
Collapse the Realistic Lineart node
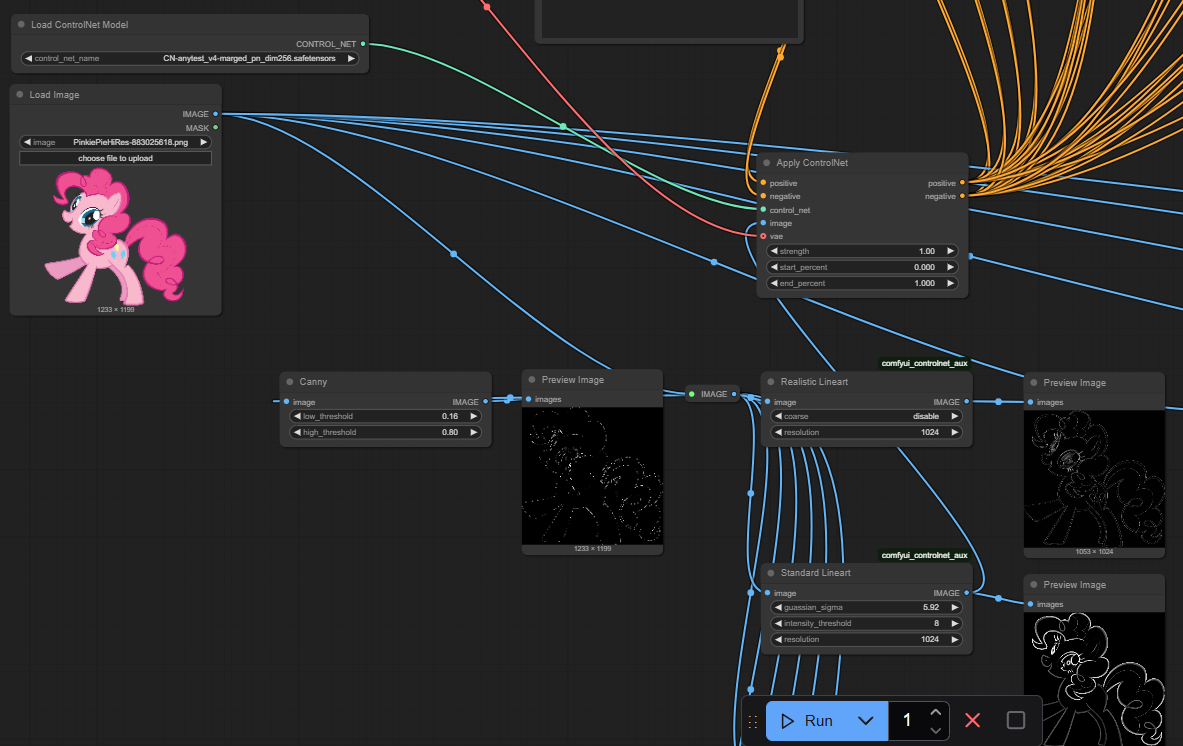[x=771, y=382]
